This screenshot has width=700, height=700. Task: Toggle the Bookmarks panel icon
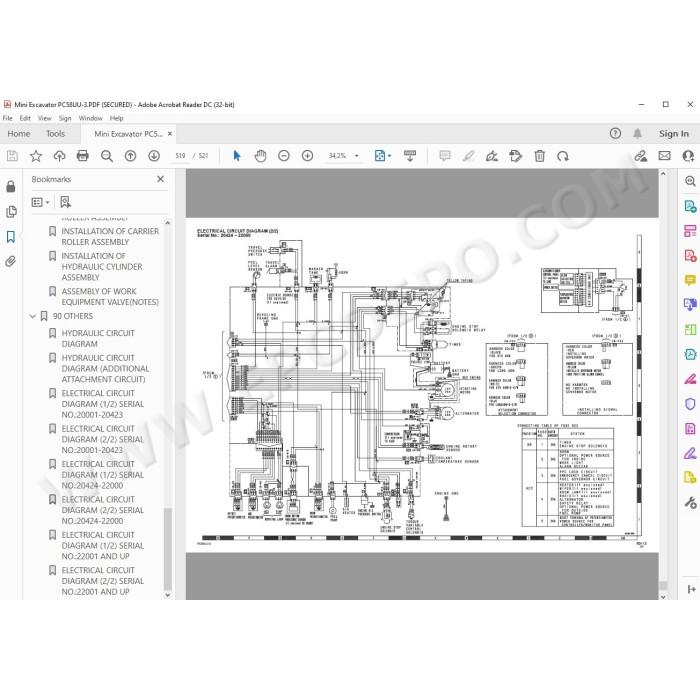[11, 237]
